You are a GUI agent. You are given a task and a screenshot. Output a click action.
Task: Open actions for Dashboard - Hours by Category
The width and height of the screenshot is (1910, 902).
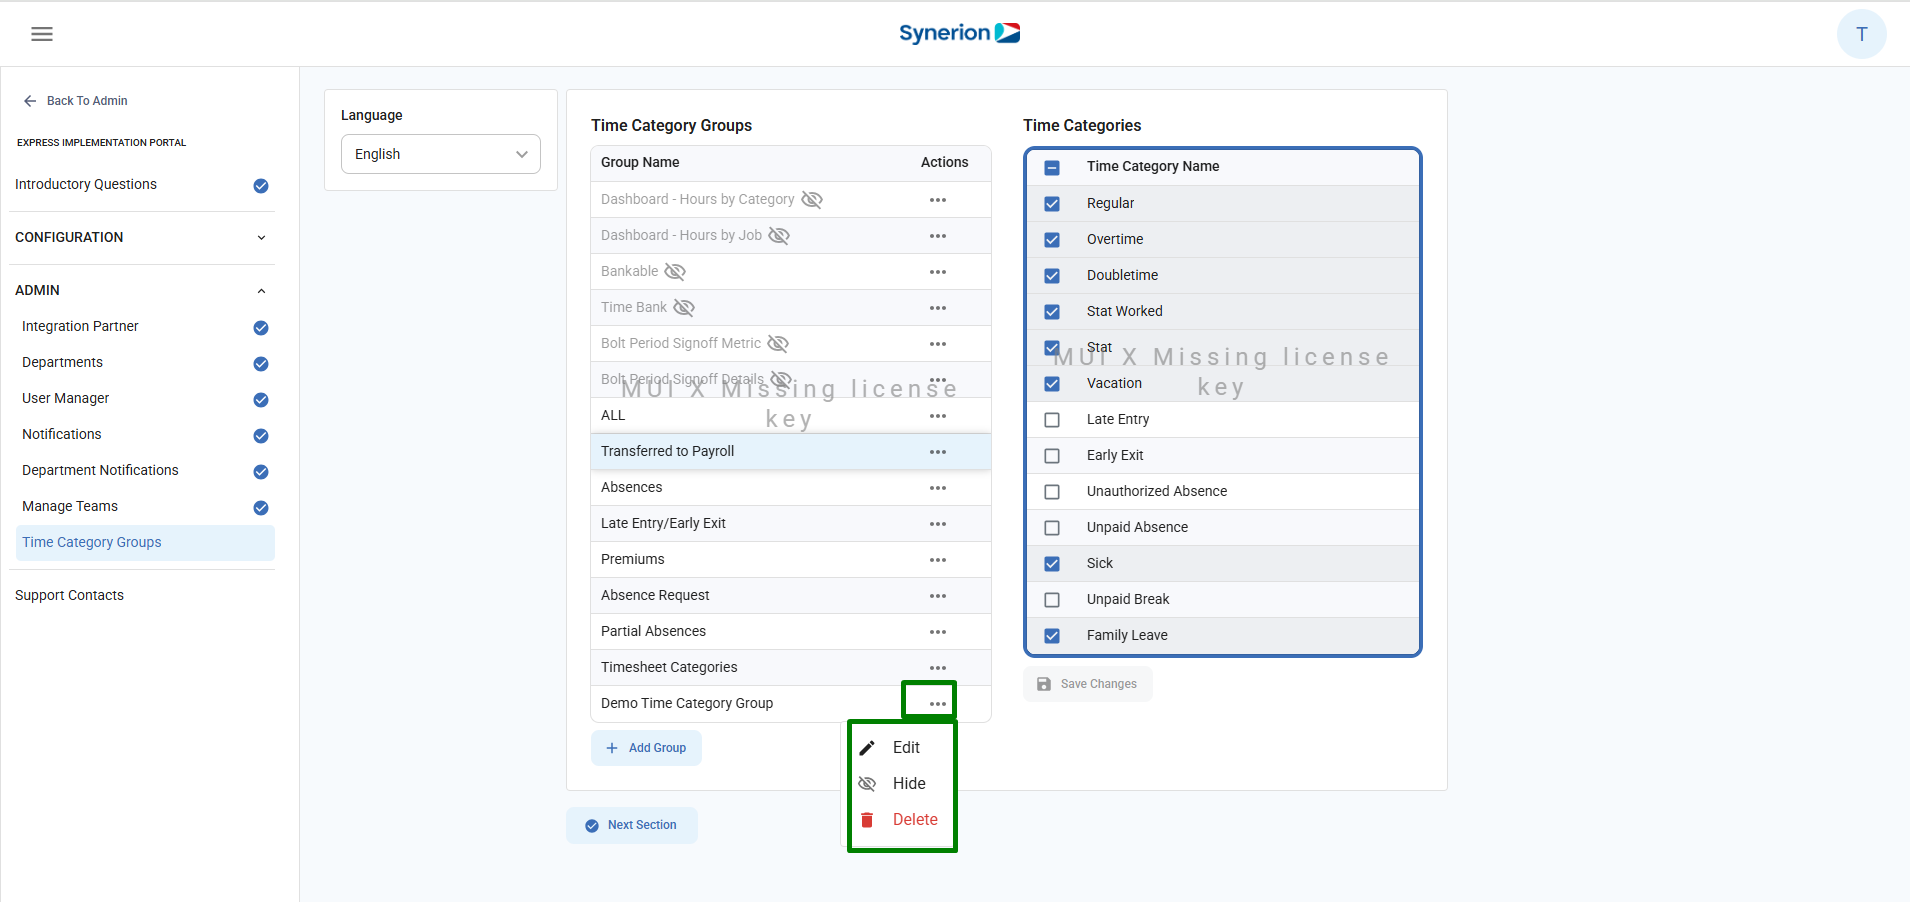click(937, 200)
